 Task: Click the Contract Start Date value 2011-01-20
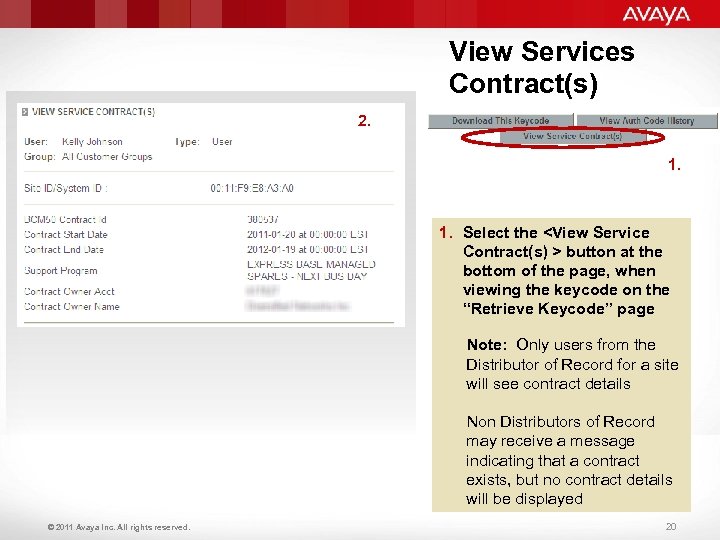point(307,235)
